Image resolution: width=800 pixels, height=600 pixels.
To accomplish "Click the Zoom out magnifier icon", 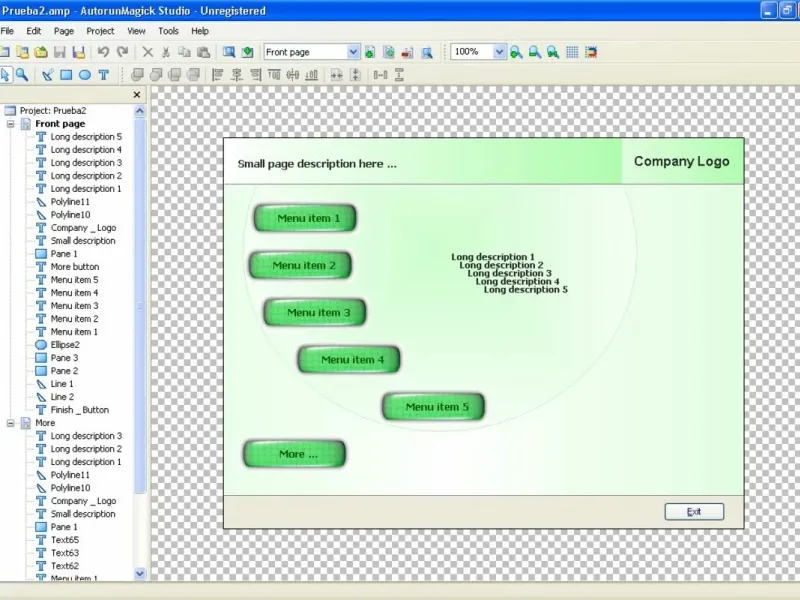I will pyautogui.click(x=535, y=52).
